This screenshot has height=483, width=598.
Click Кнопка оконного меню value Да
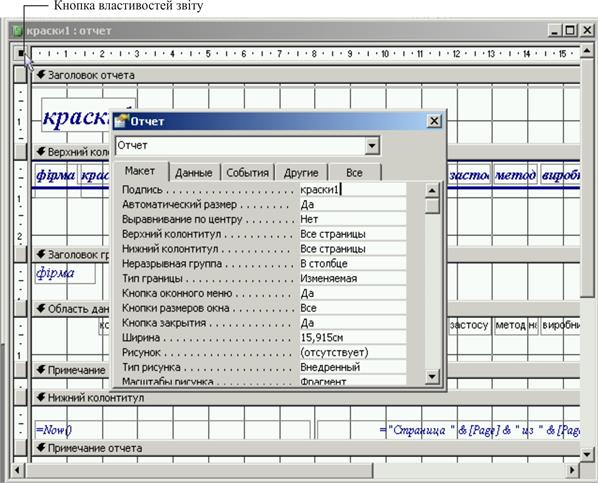point(353,293)
